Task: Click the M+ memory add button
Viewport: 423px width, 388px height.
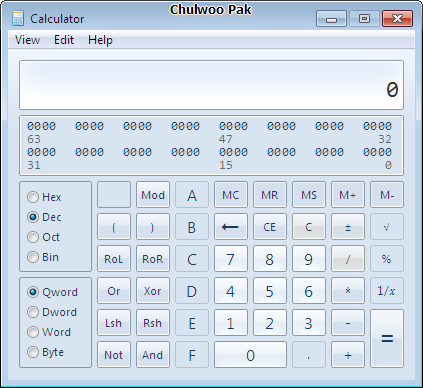Action: pos(348,195)
